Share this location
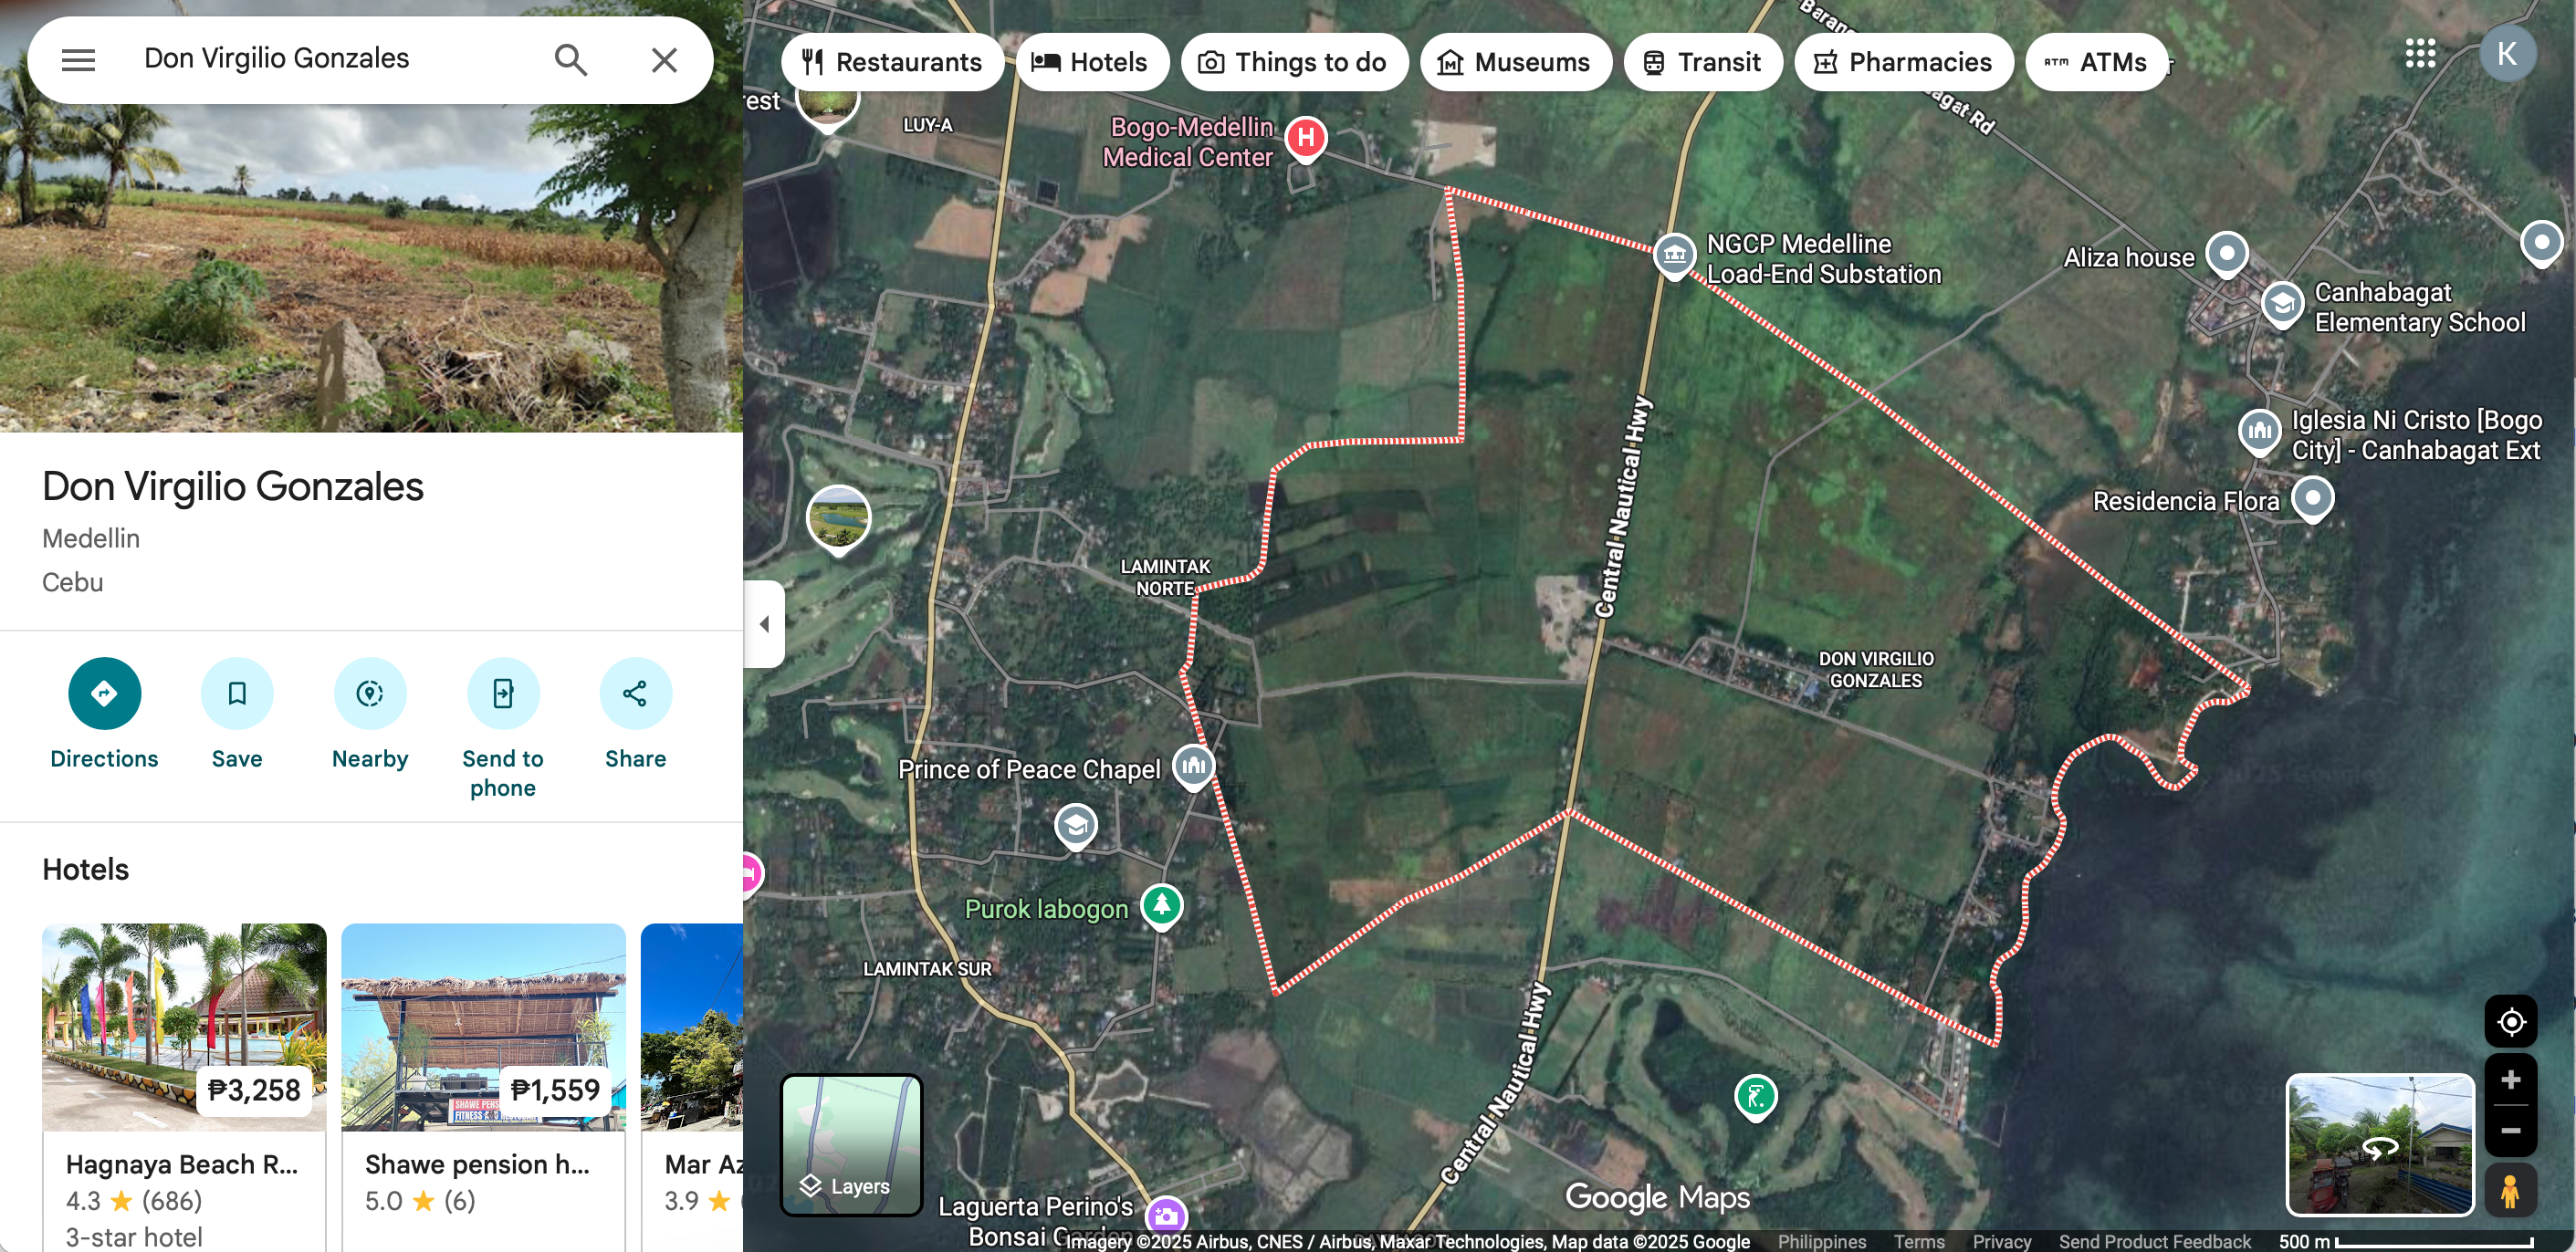 click(636, 714)
